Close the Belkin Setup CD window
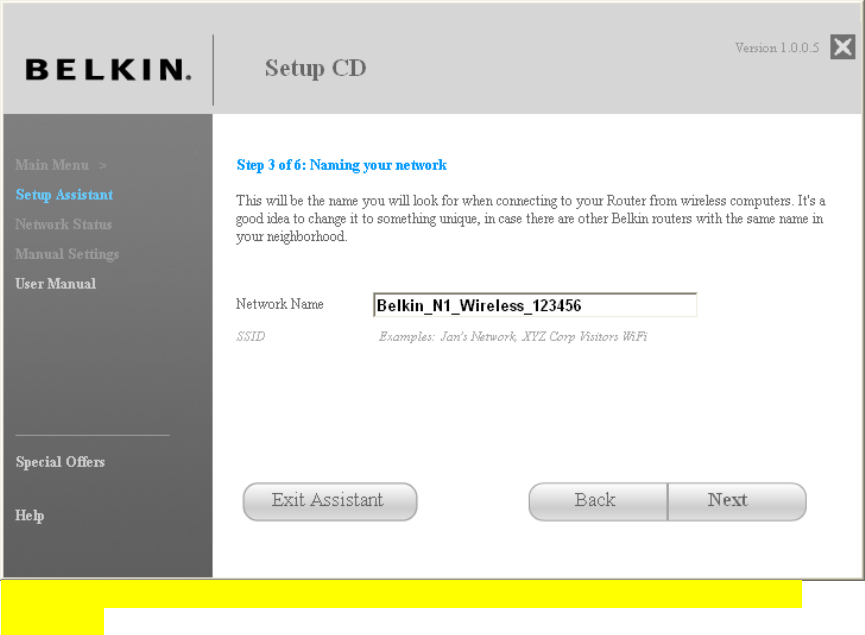The height and width of the screenshot is (635, 865). point(842,47)
